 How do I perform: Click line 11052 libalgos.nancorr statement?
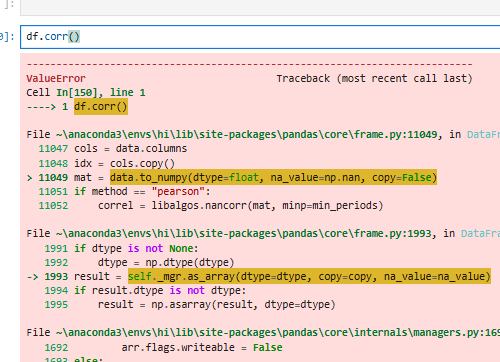(211, 206)
